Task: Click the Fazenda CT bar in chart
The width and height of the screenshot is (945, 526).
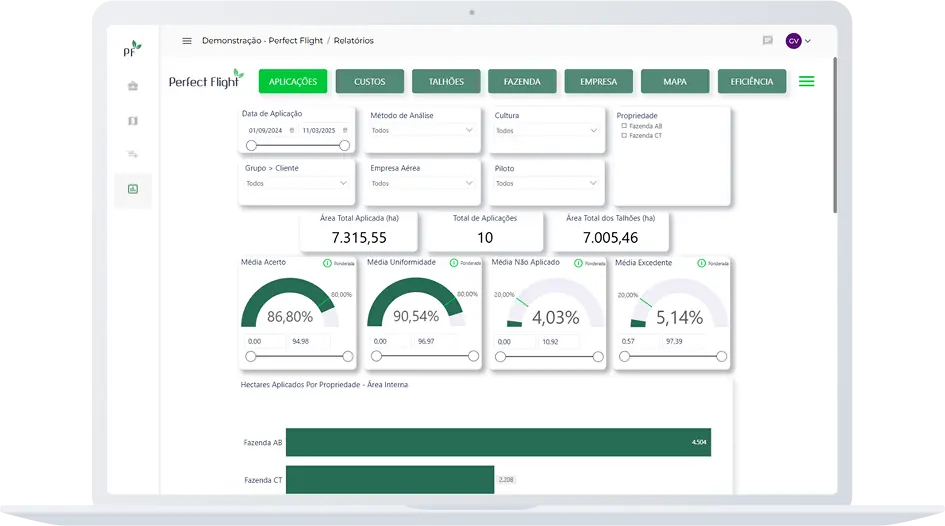Action: [390, 480]
